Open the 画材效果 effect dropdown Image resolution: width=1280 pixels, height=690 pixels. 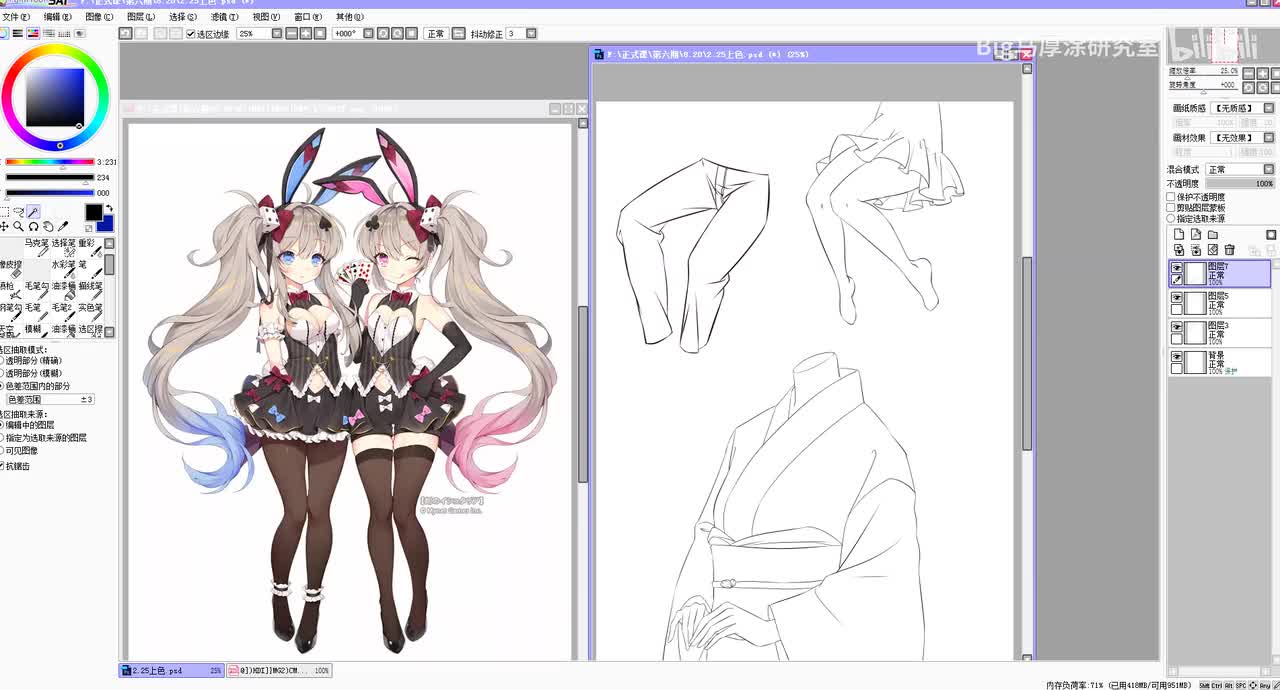(x=1269, y=137)
